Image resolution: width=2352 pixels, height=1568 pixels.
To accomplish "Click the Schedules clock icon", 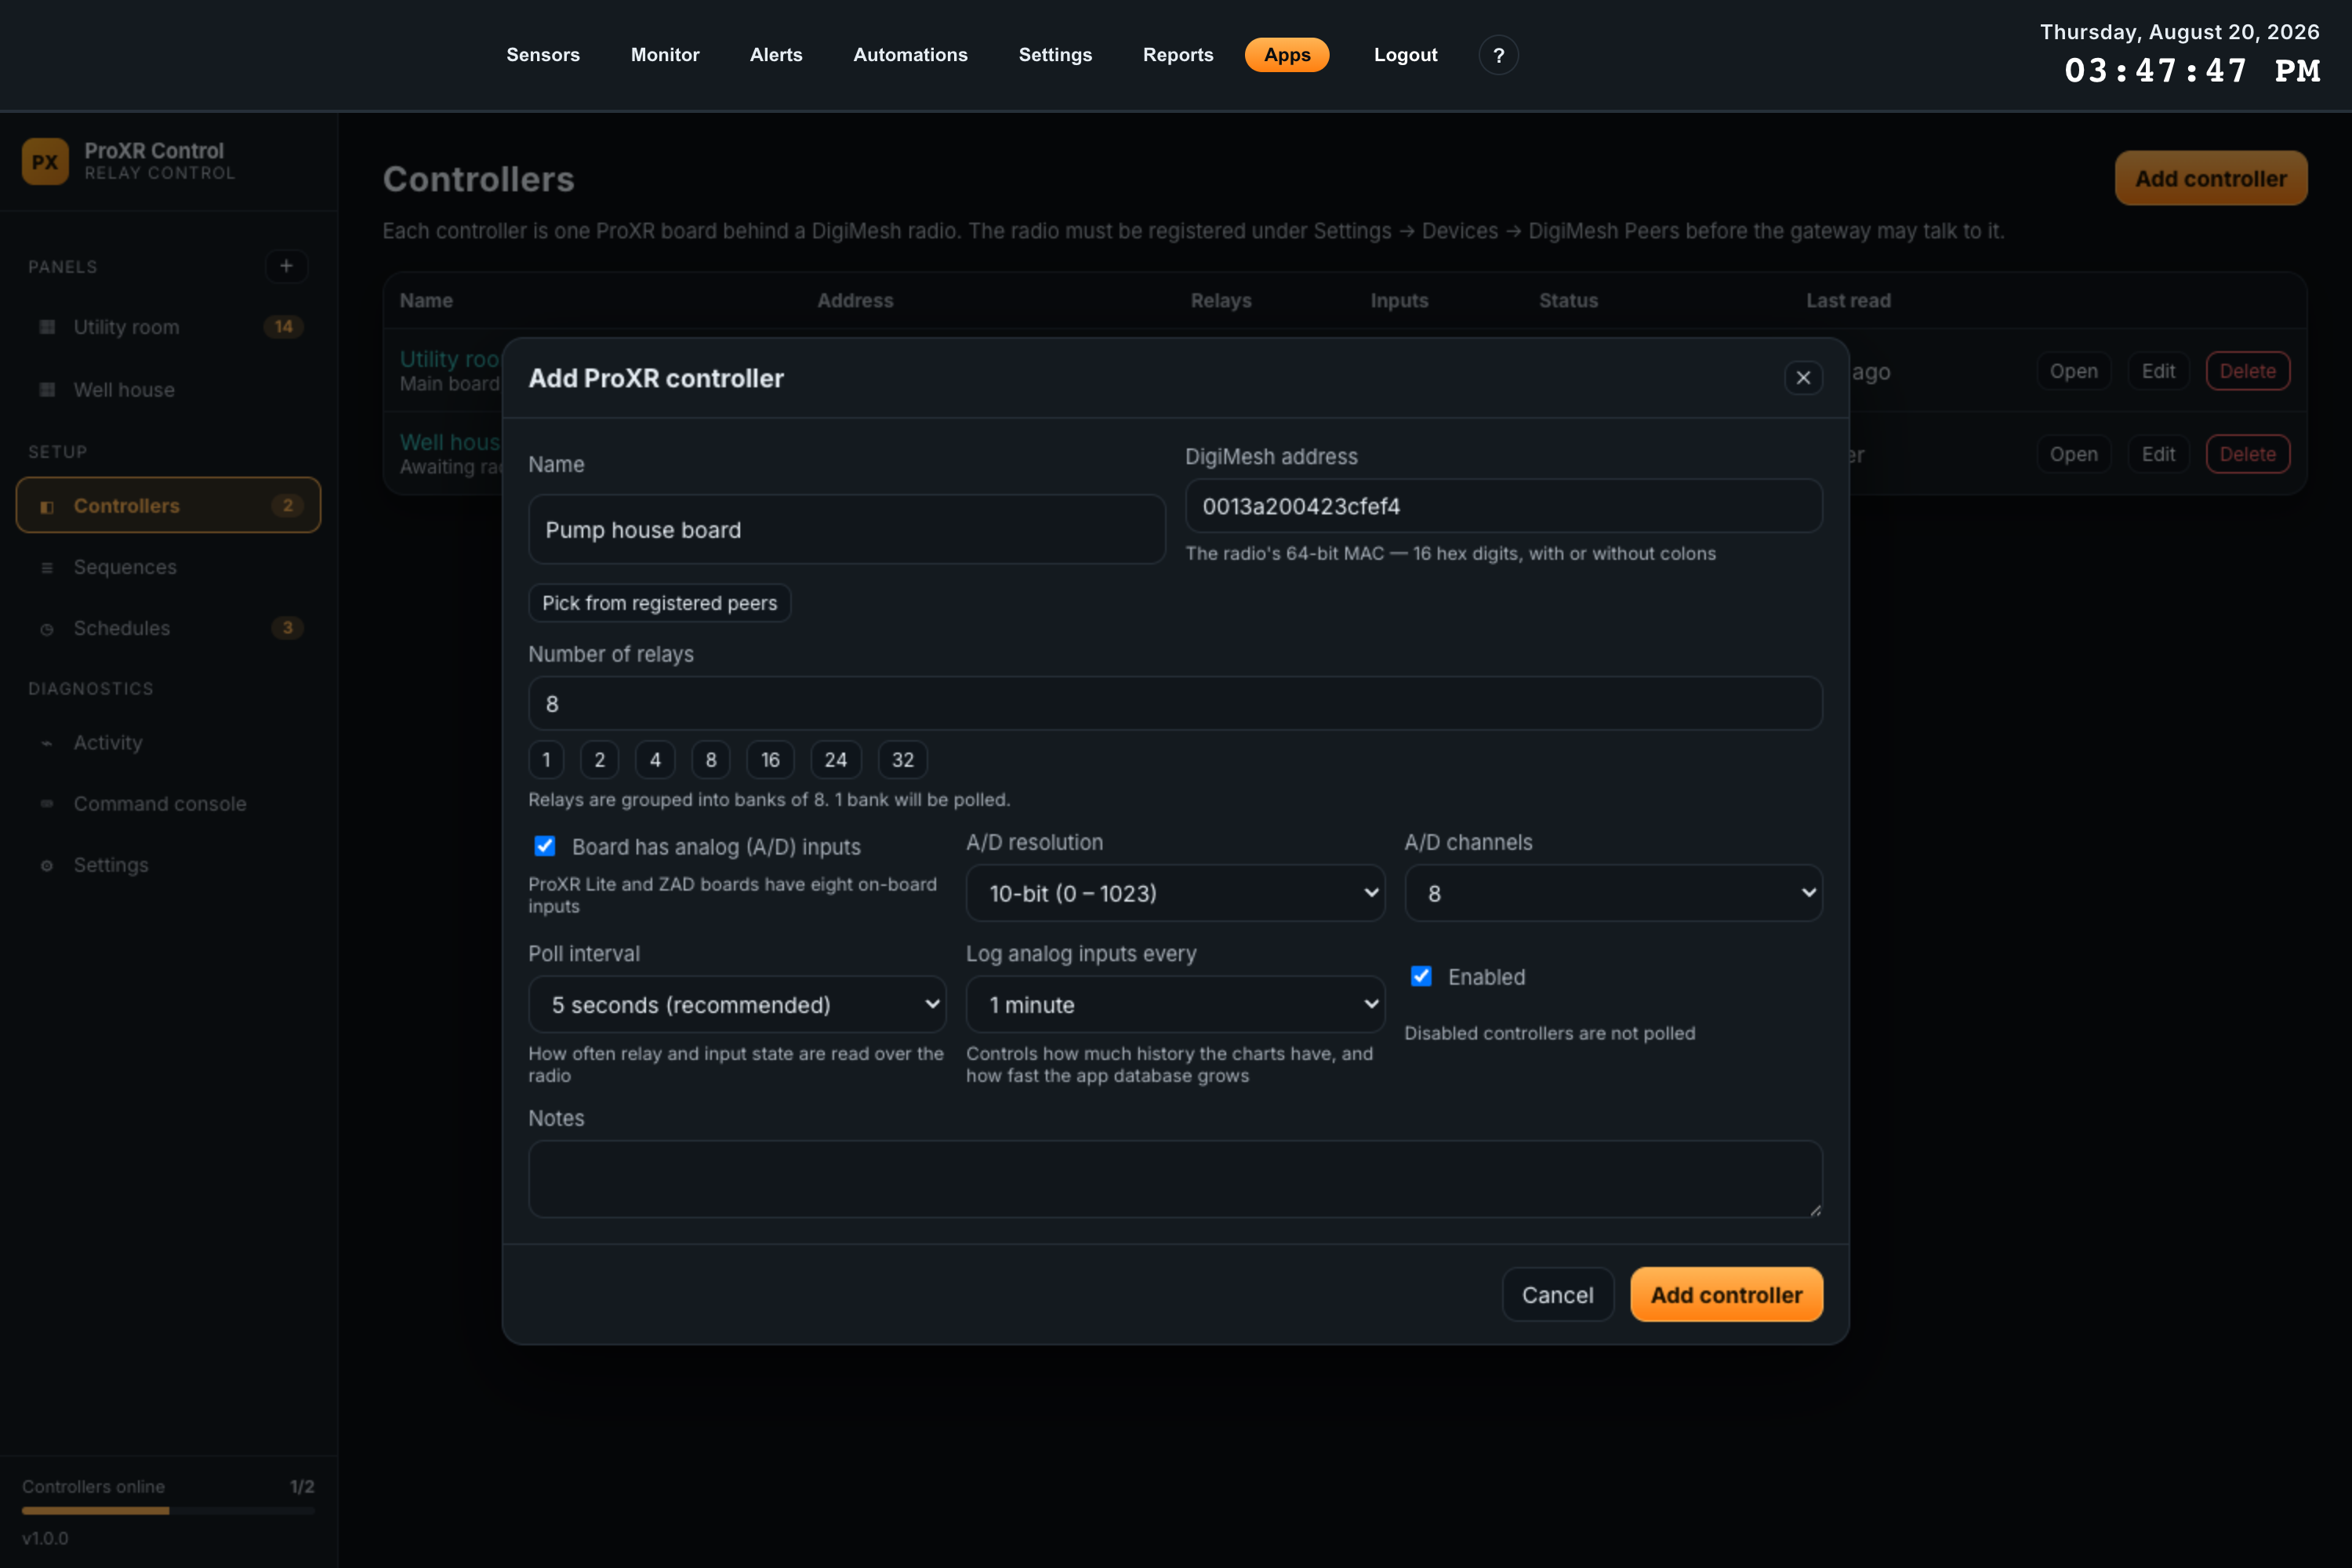I will pyautogui.click(x=47, y=628).
